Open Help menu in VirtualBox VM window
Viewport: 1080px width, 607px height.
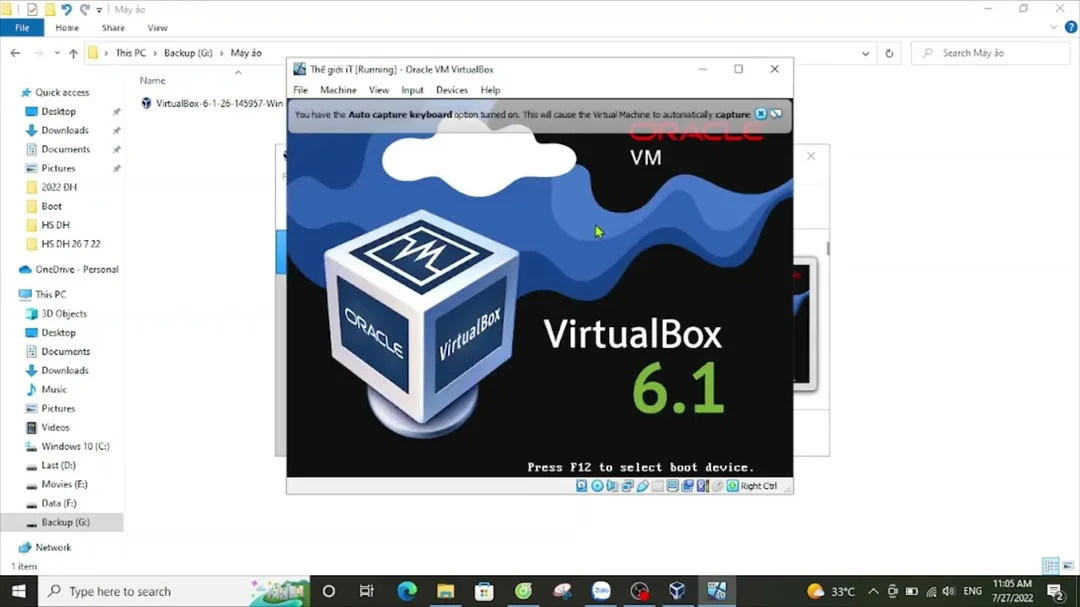pyautogui.click(x=490, y=90)
